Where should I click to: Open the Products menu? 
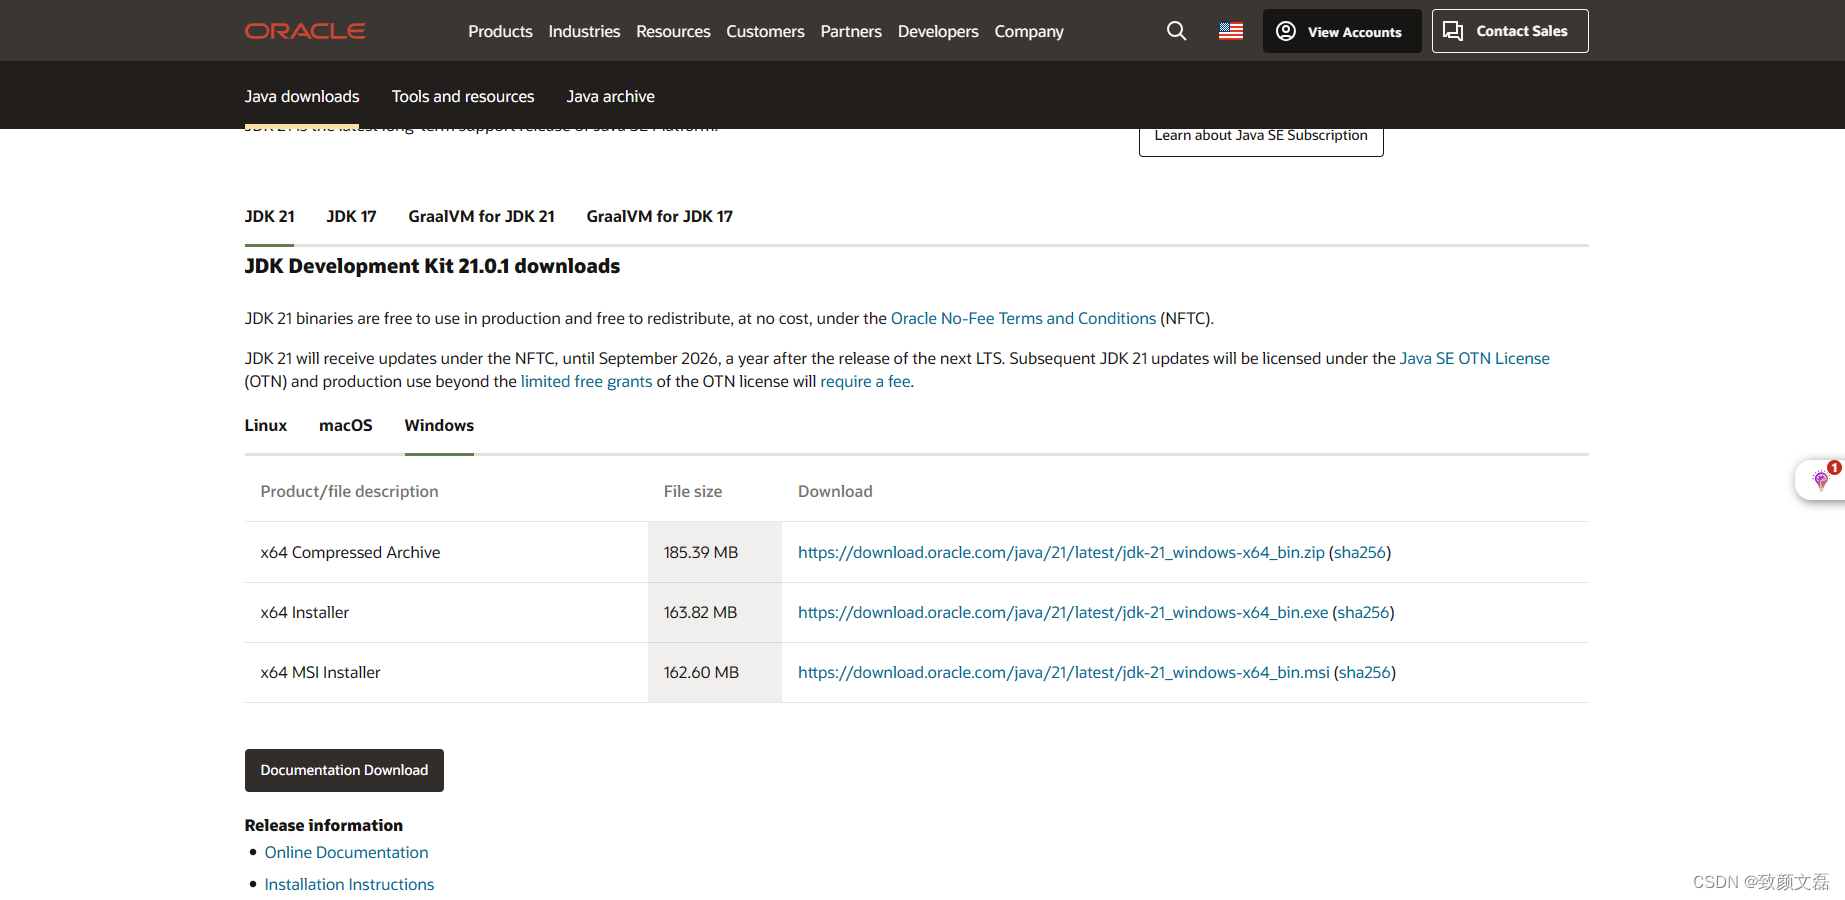(x=500, y=31)
